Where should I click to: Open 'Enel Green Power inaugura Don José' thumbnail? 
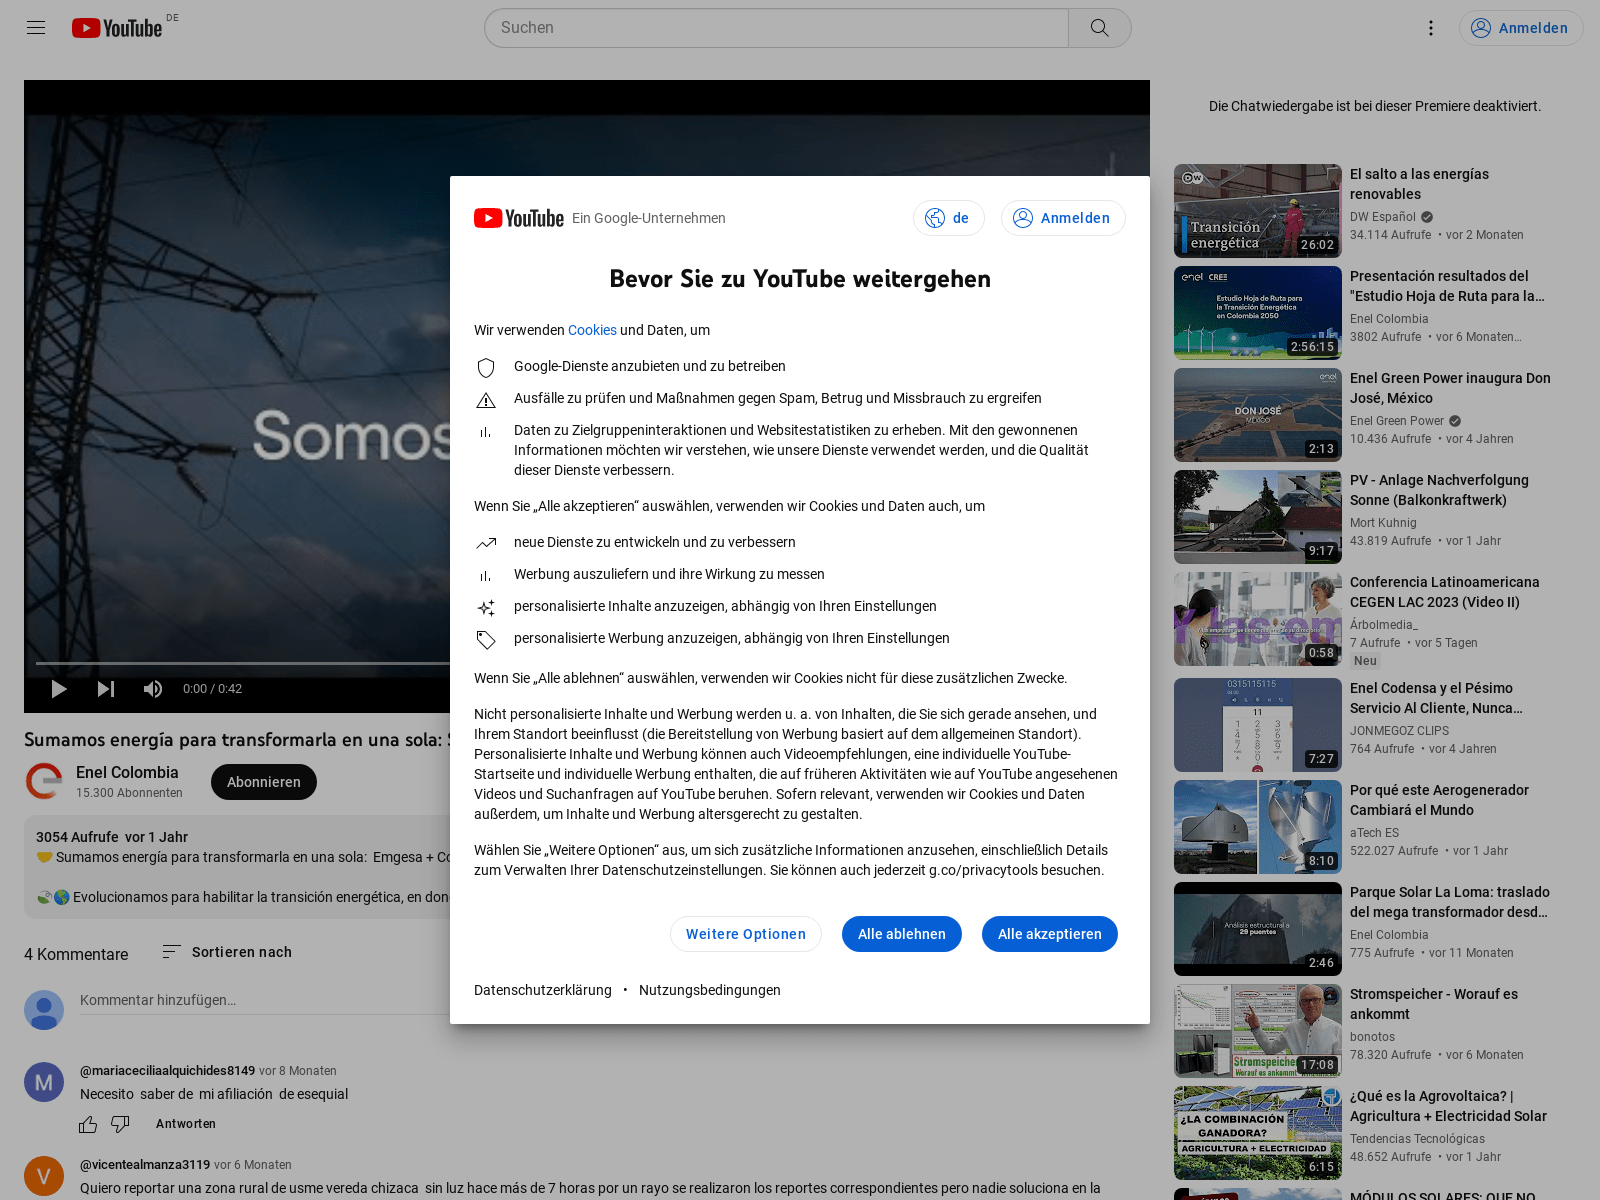[1258, 415]
